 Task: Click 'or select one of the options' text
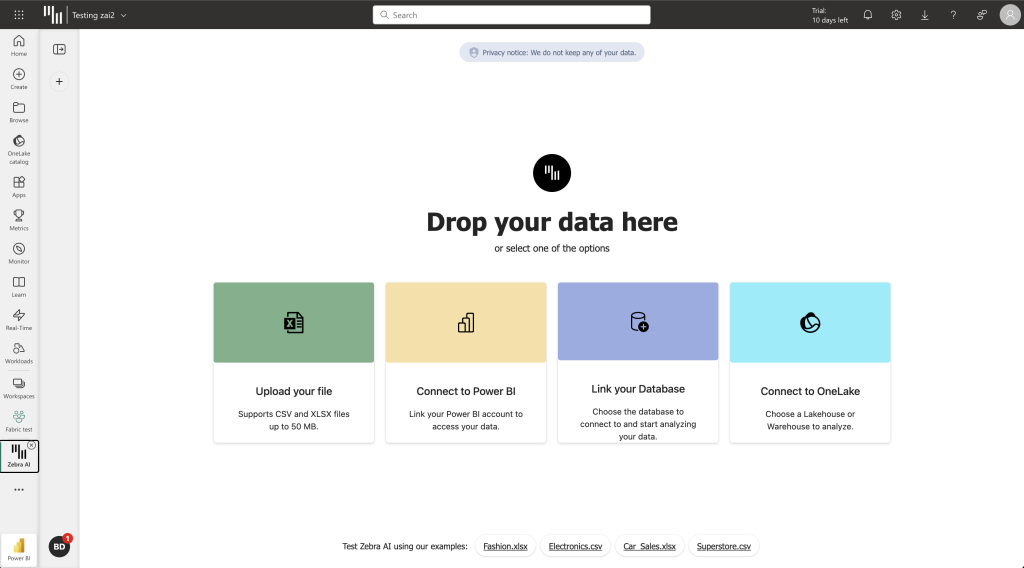[x=552, y=248]
